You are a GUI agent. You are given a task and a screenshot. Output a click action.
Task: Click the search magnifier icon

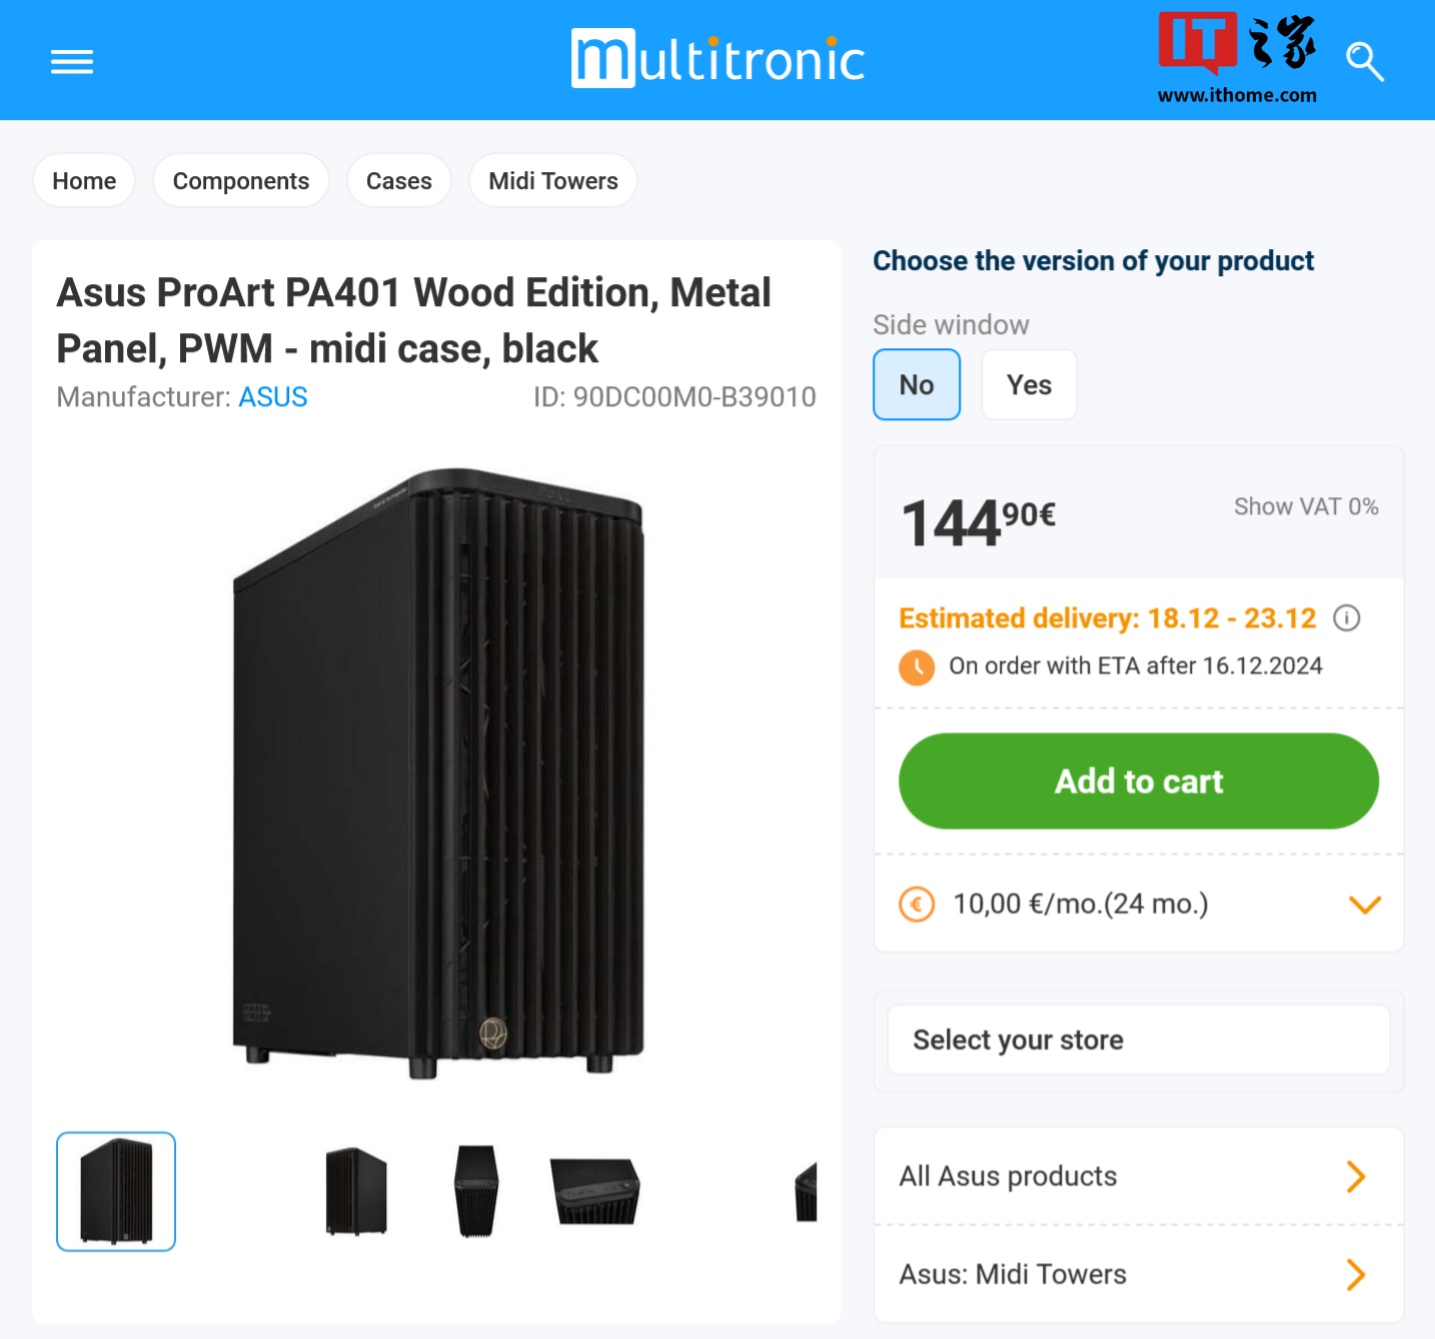[x=1364, y=62]
